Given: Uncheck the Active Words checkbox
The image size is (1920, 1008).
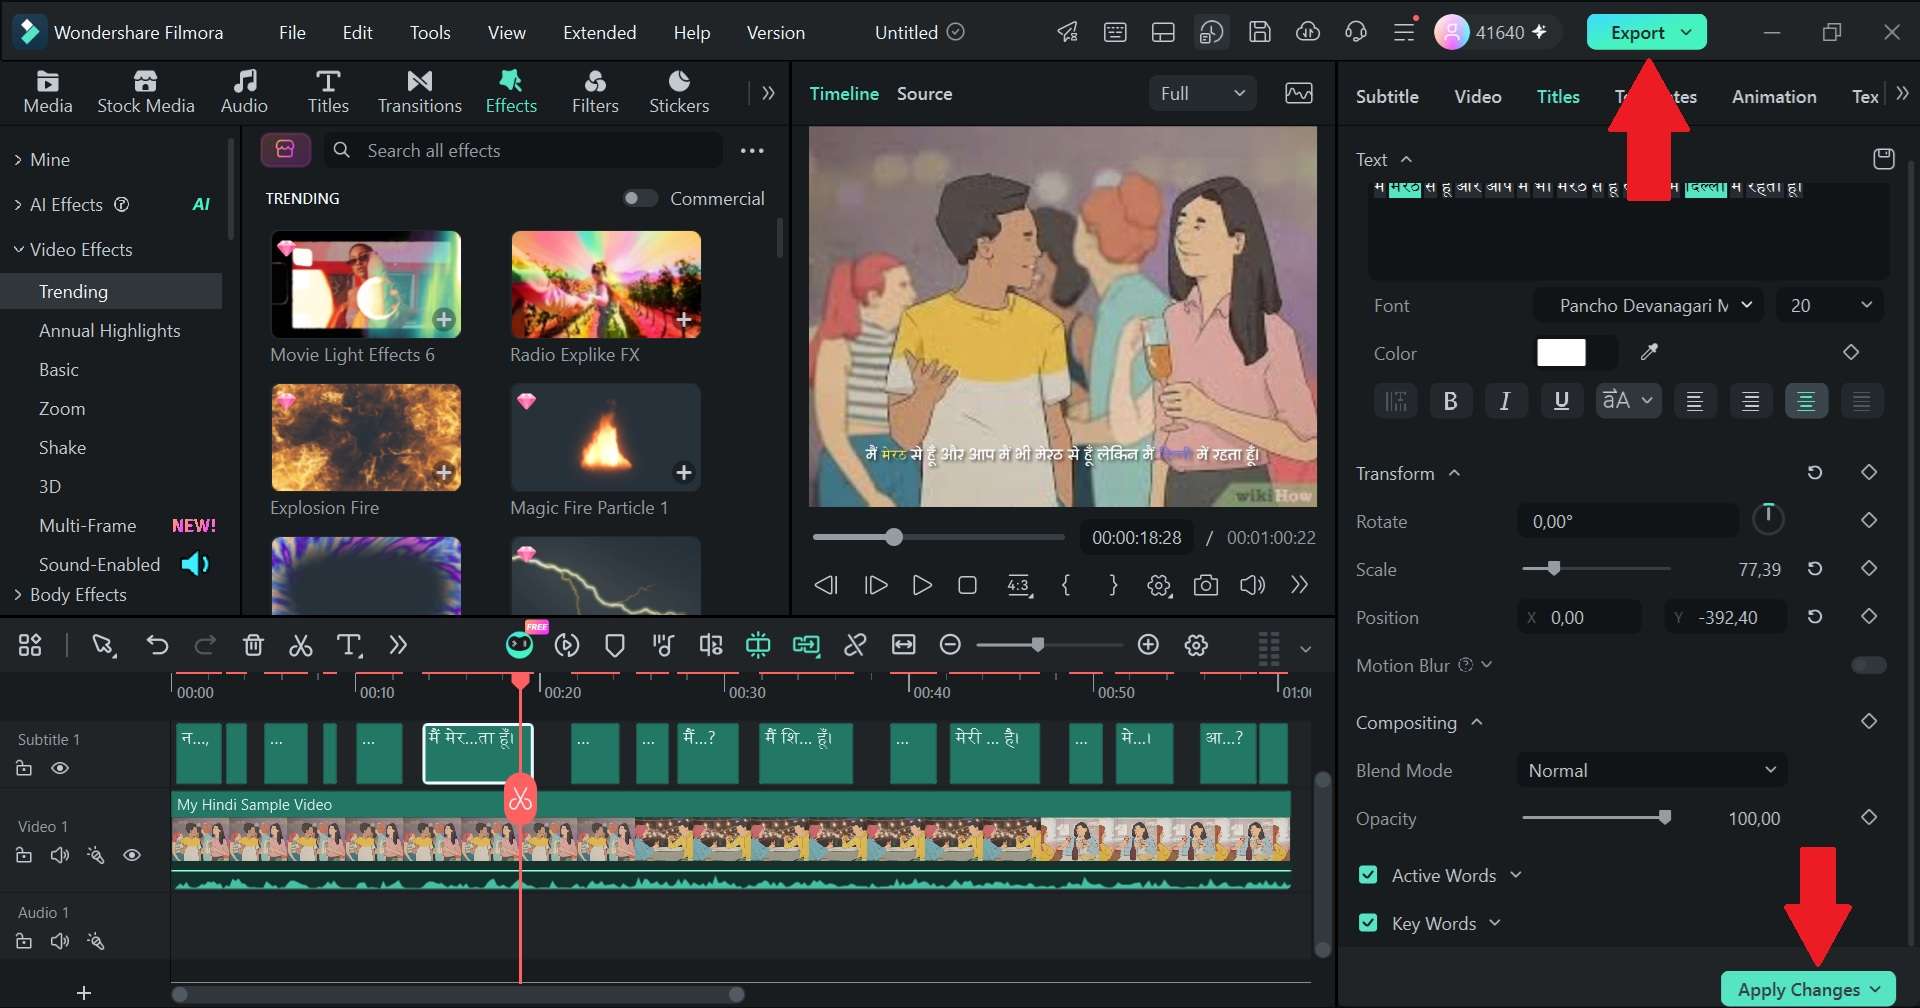Looking at the screenshot, I should tap(1369, 875).
